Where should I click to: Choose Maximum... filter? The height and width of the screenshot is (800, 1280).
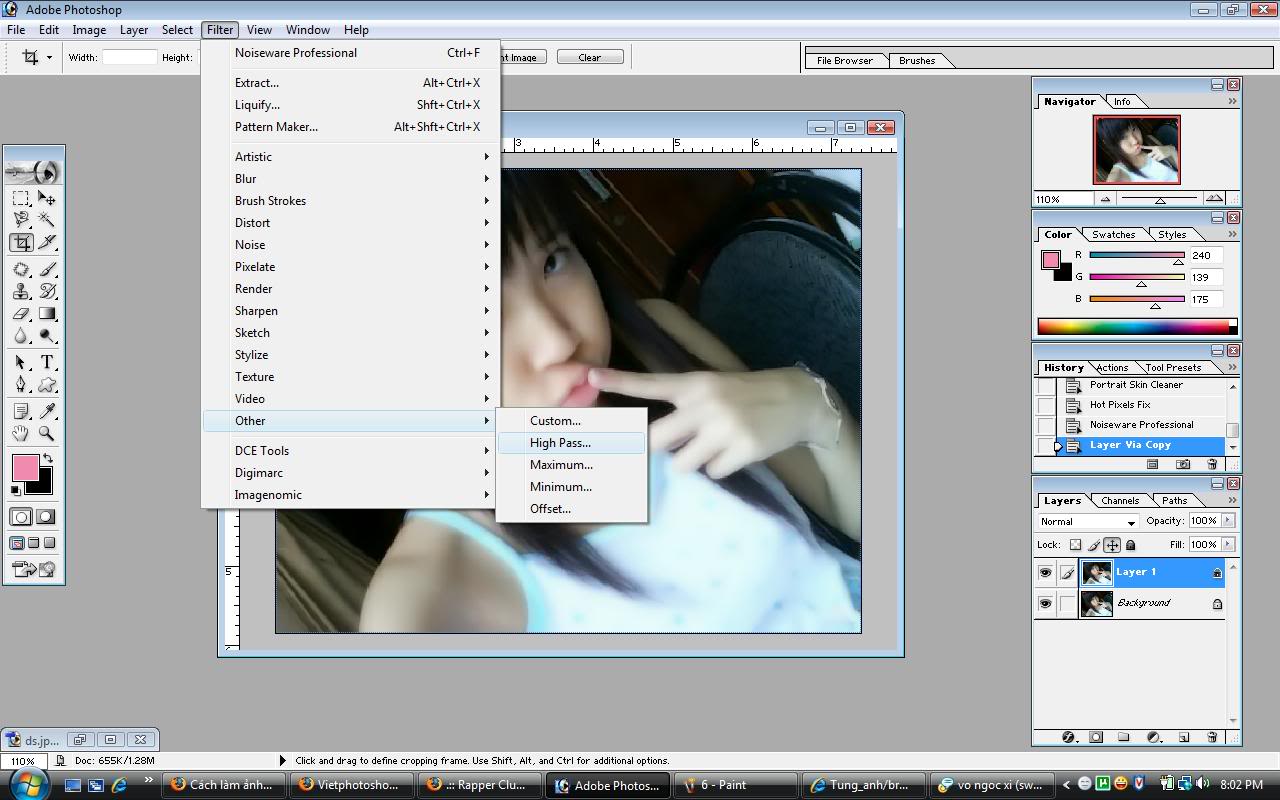point(572,465)
